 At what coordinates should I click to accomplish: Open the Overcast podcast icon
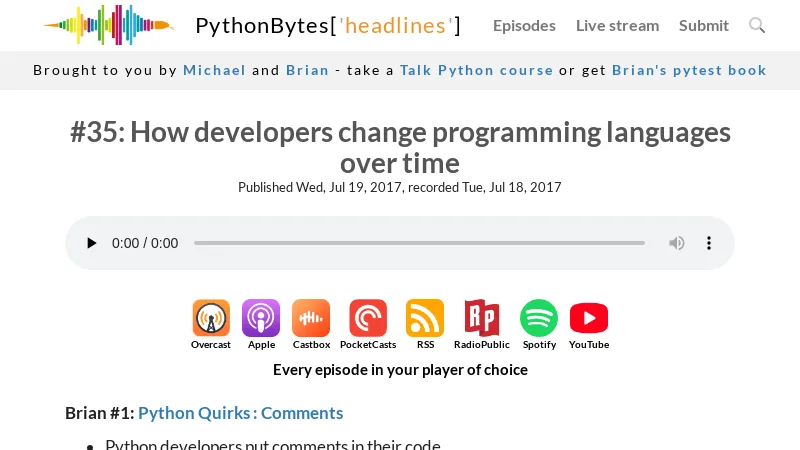tap(211, 319)
